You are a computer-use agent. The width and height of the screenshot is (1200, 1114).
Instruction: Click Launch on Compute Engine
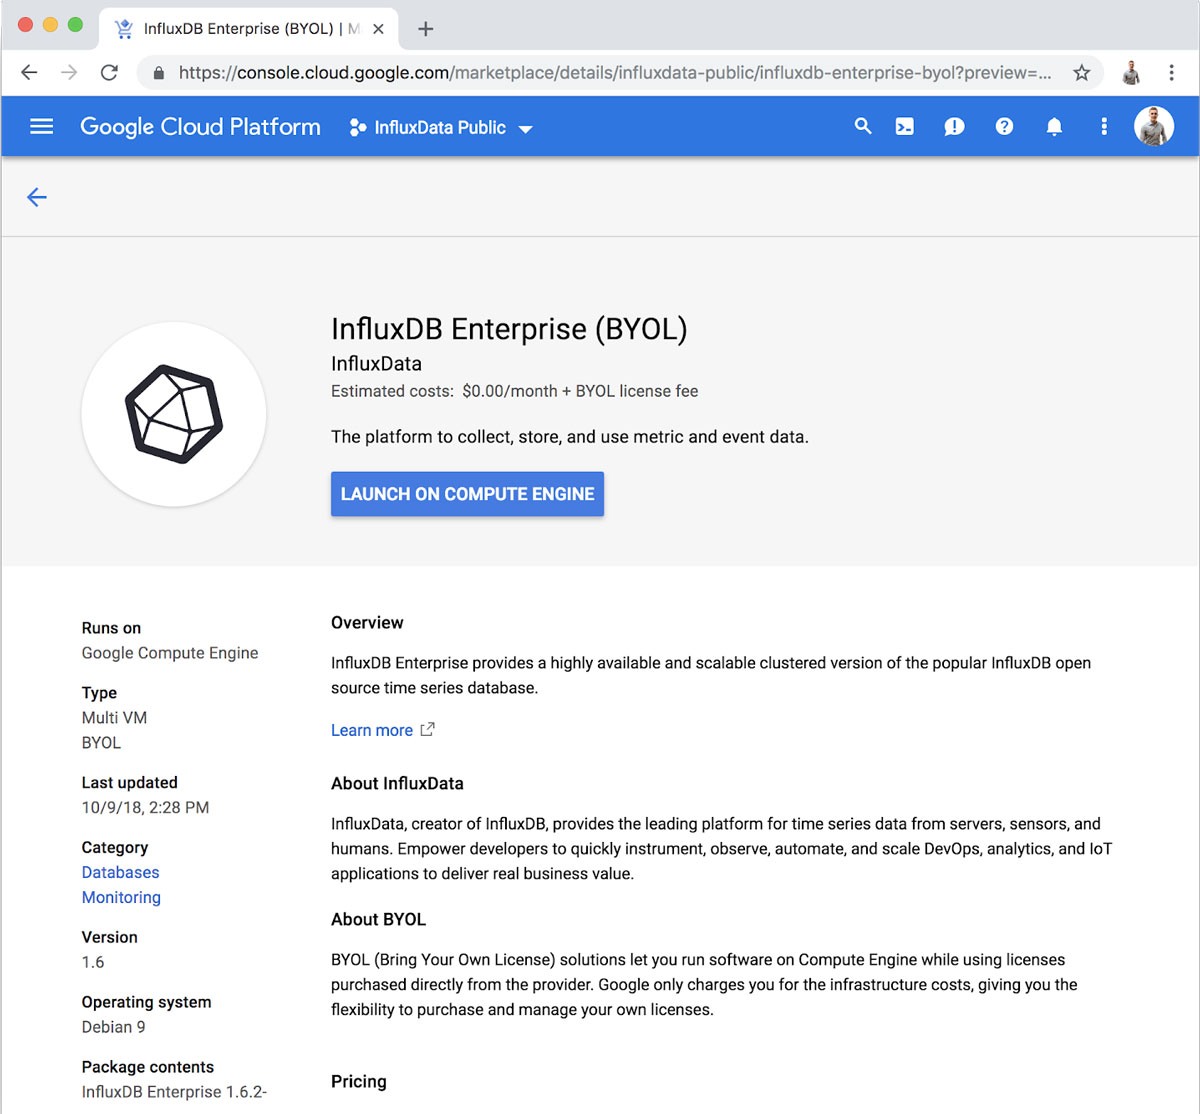point(467,493)
